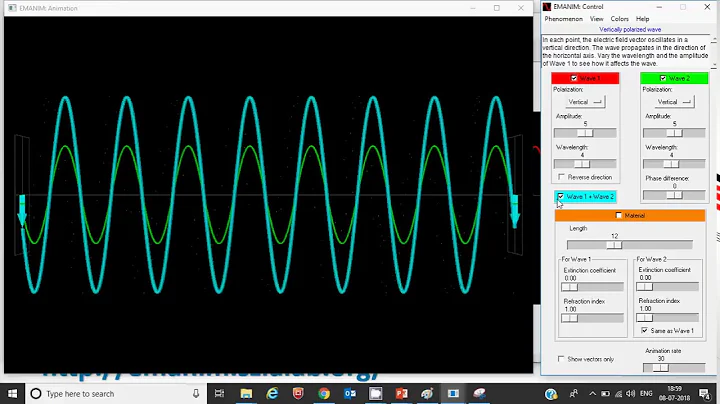720x404 pixels.
Task: Open the View menu
Action: tap(596, 19)
